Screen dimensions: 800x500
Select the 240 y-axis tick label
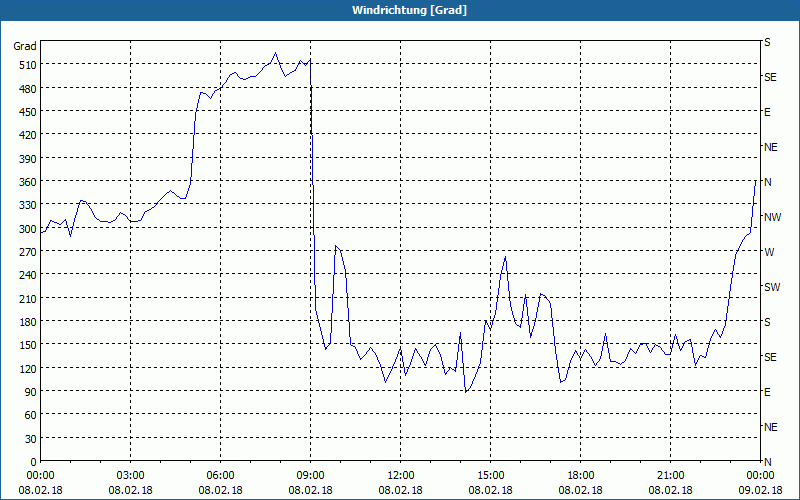click(x=28, y=274)
